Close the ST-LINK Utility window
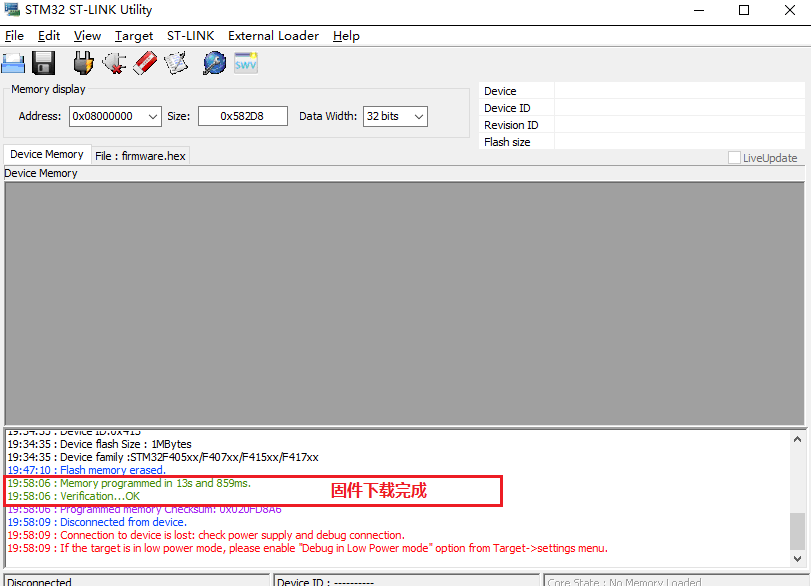811x586 pixels. tap(789, 10)
